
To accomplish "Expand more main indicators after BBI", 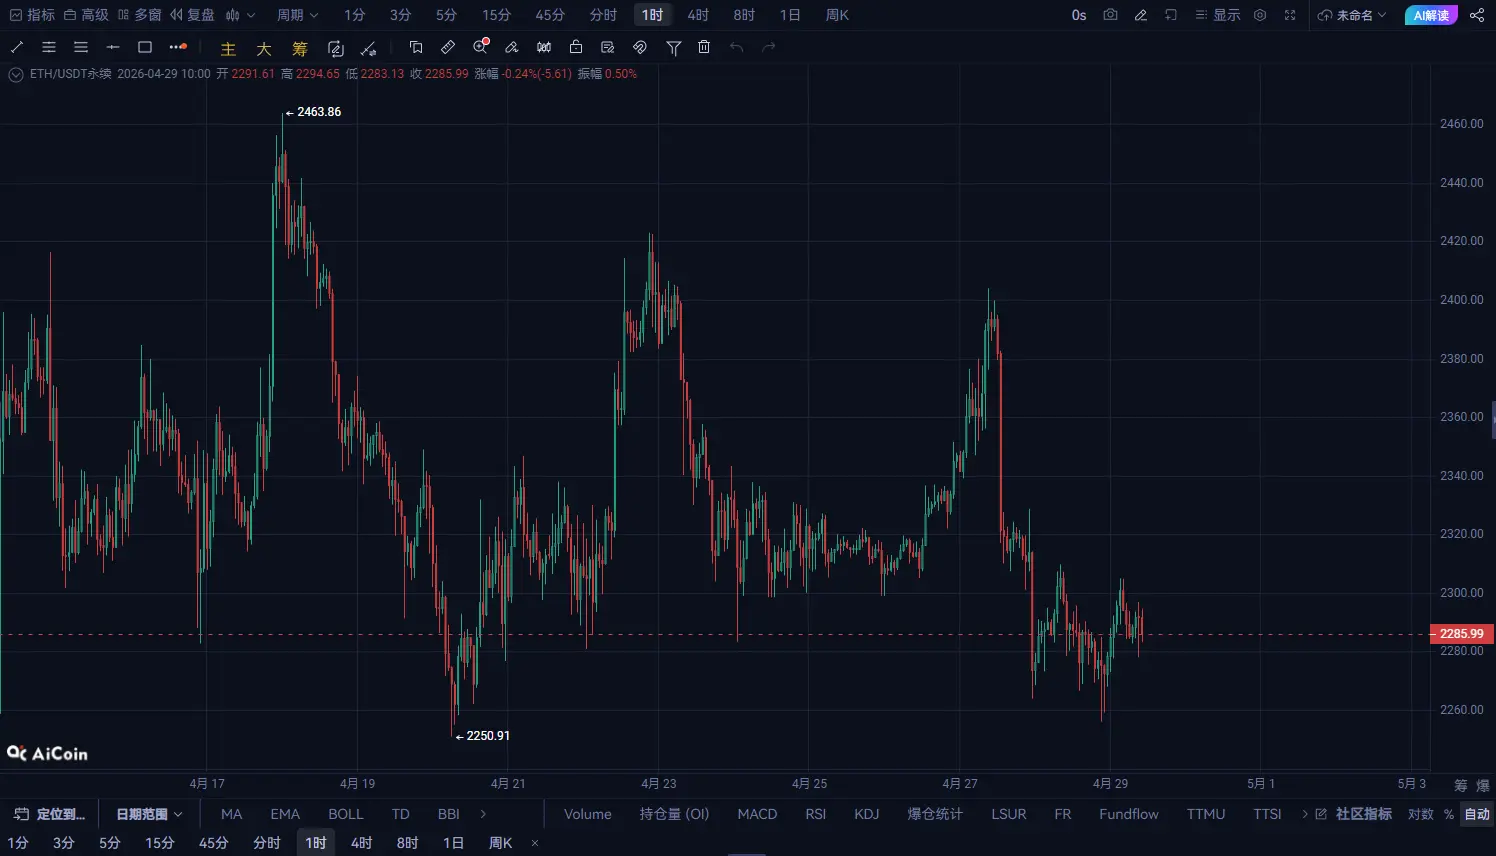I will coord(483,814).
